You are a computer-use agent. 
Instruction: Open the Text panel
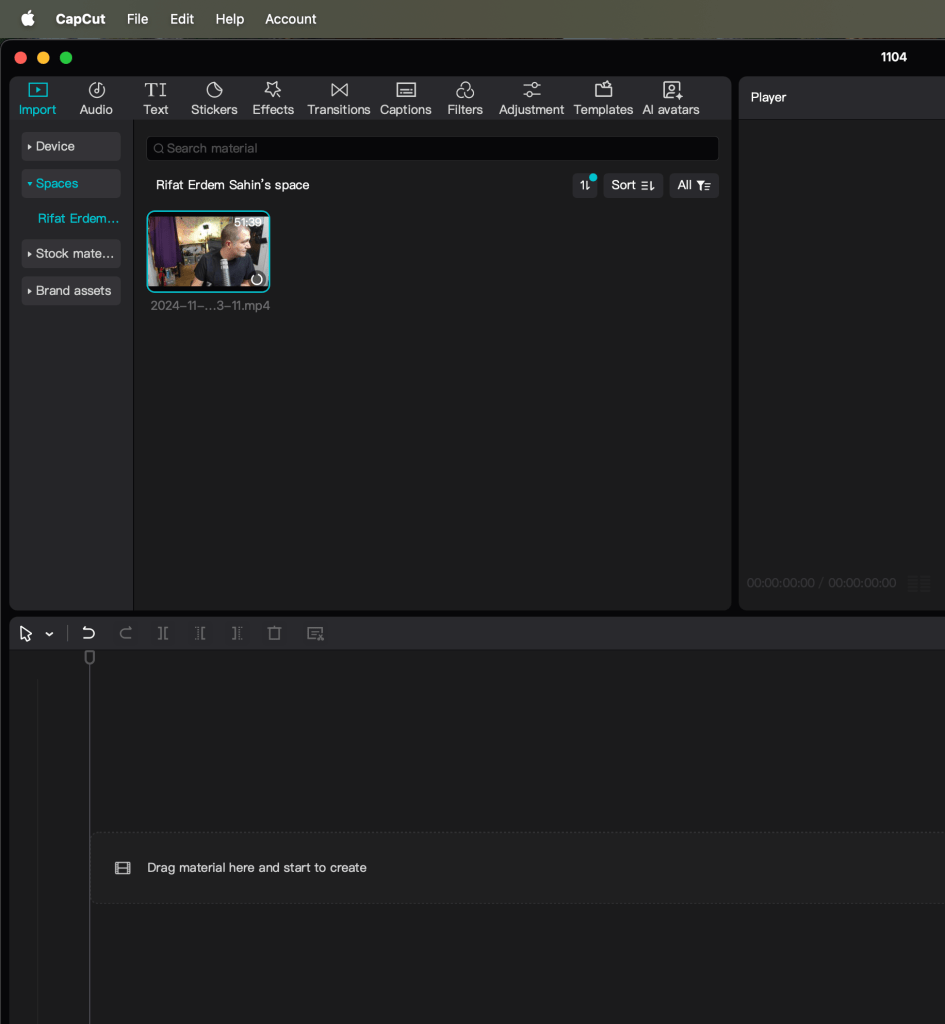coord(155,99)
